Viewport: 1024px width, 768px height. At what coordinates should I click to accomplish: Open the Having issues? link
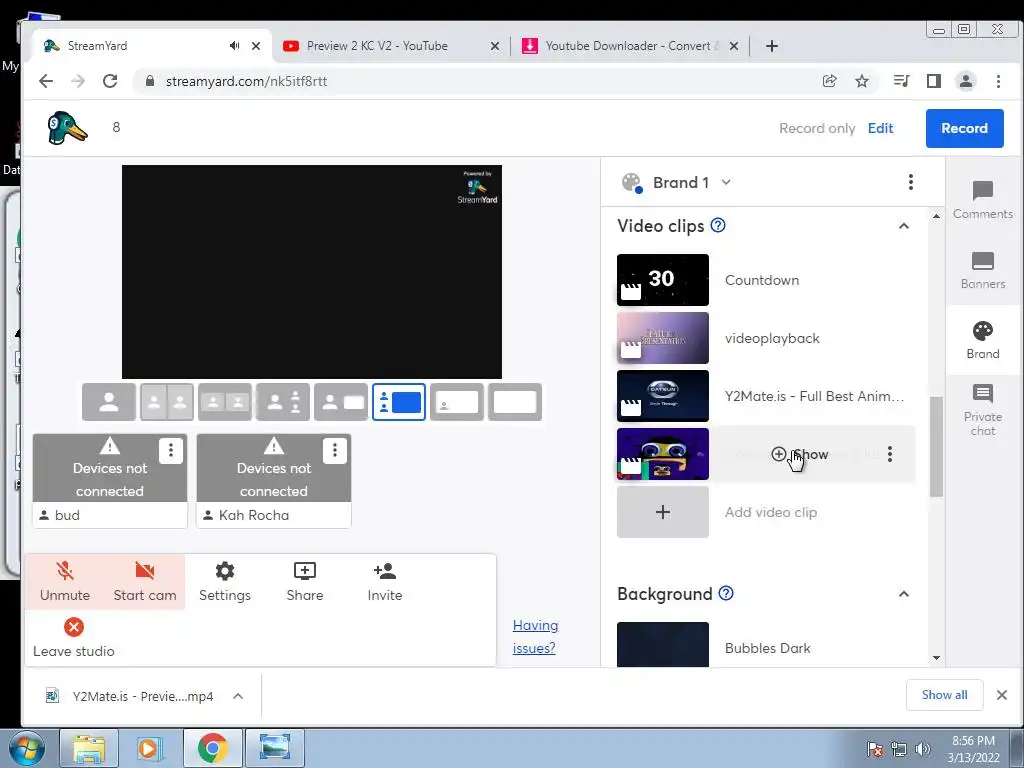coord(535,637)
